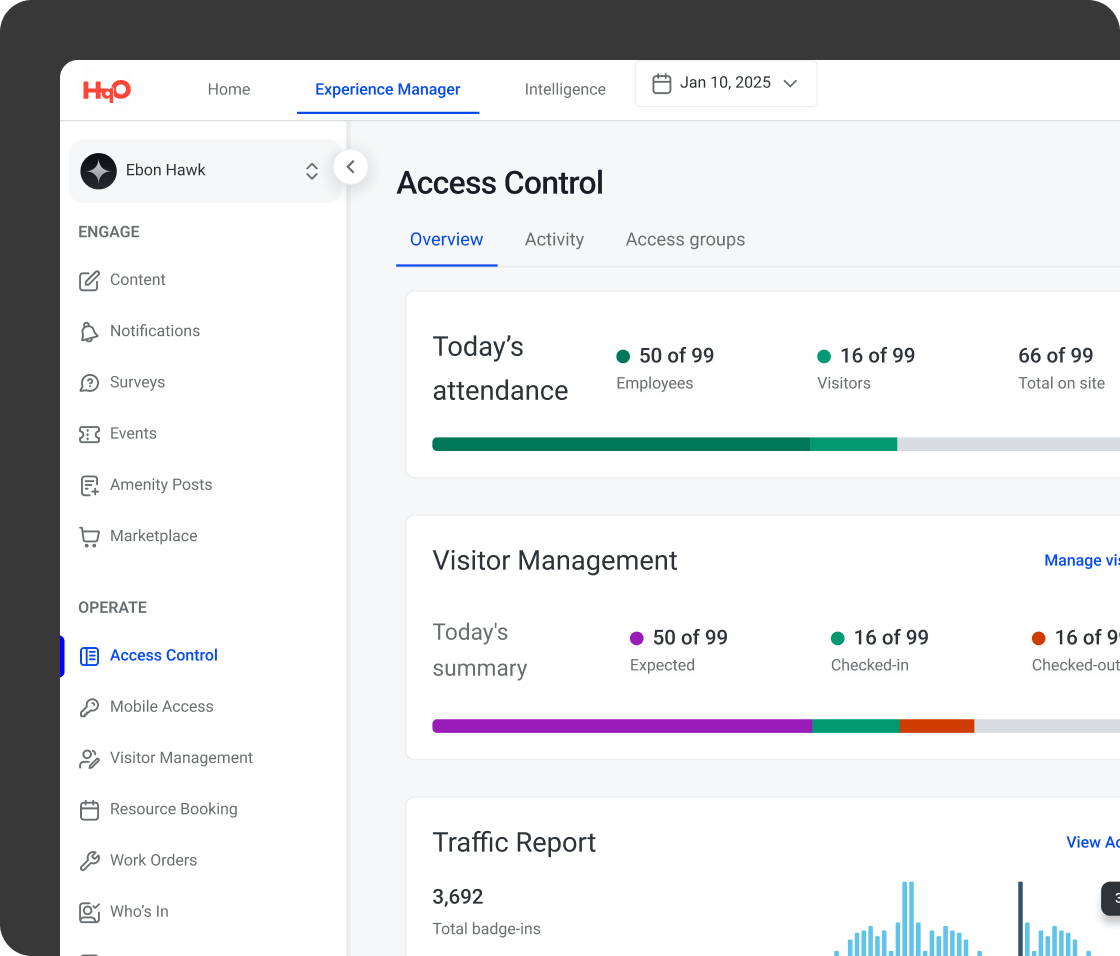1120x956 pixels.
Task: Click the Resource Booking calendar icon
Action: pos(89,810)
